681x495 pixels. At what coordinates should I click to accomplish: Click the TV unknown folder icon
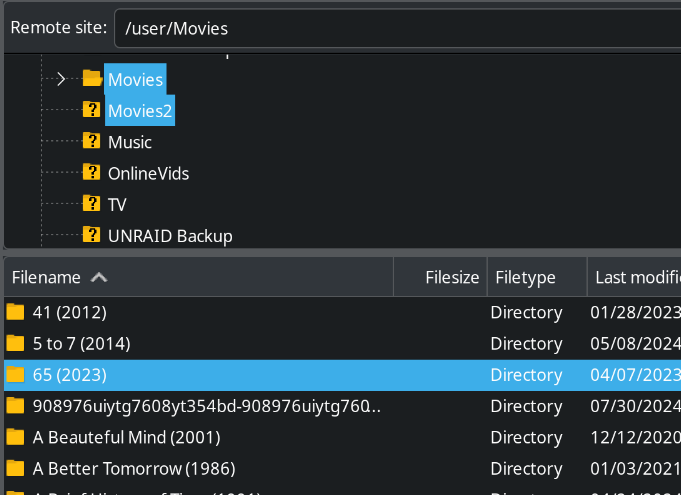(91, 204)
